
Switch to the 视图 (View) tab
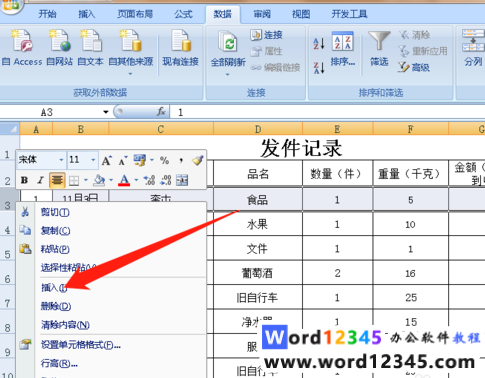[301, 14]
